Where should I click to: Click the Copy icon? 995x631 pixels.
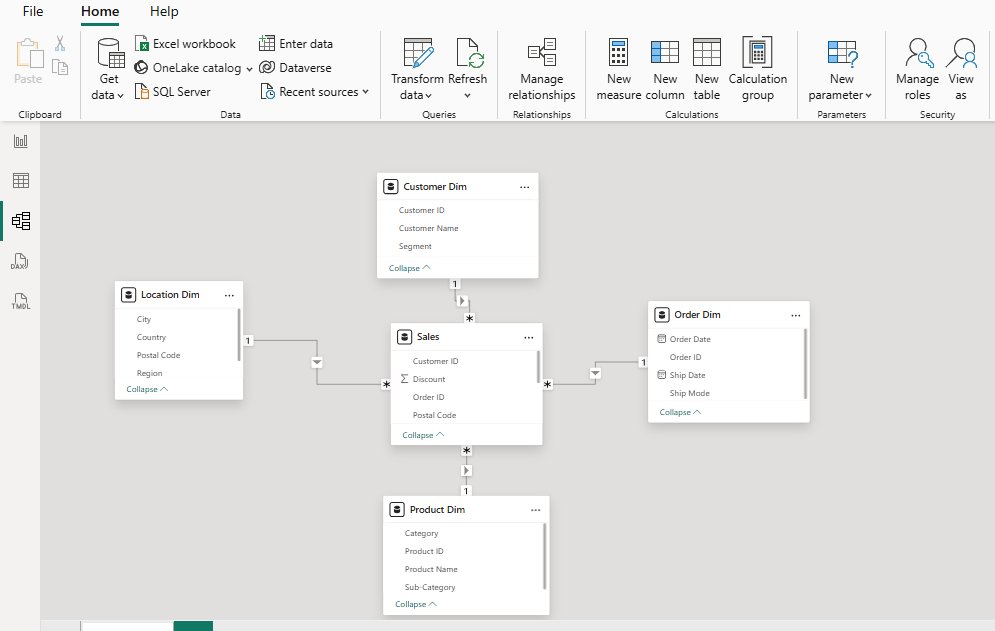point(60,67)
